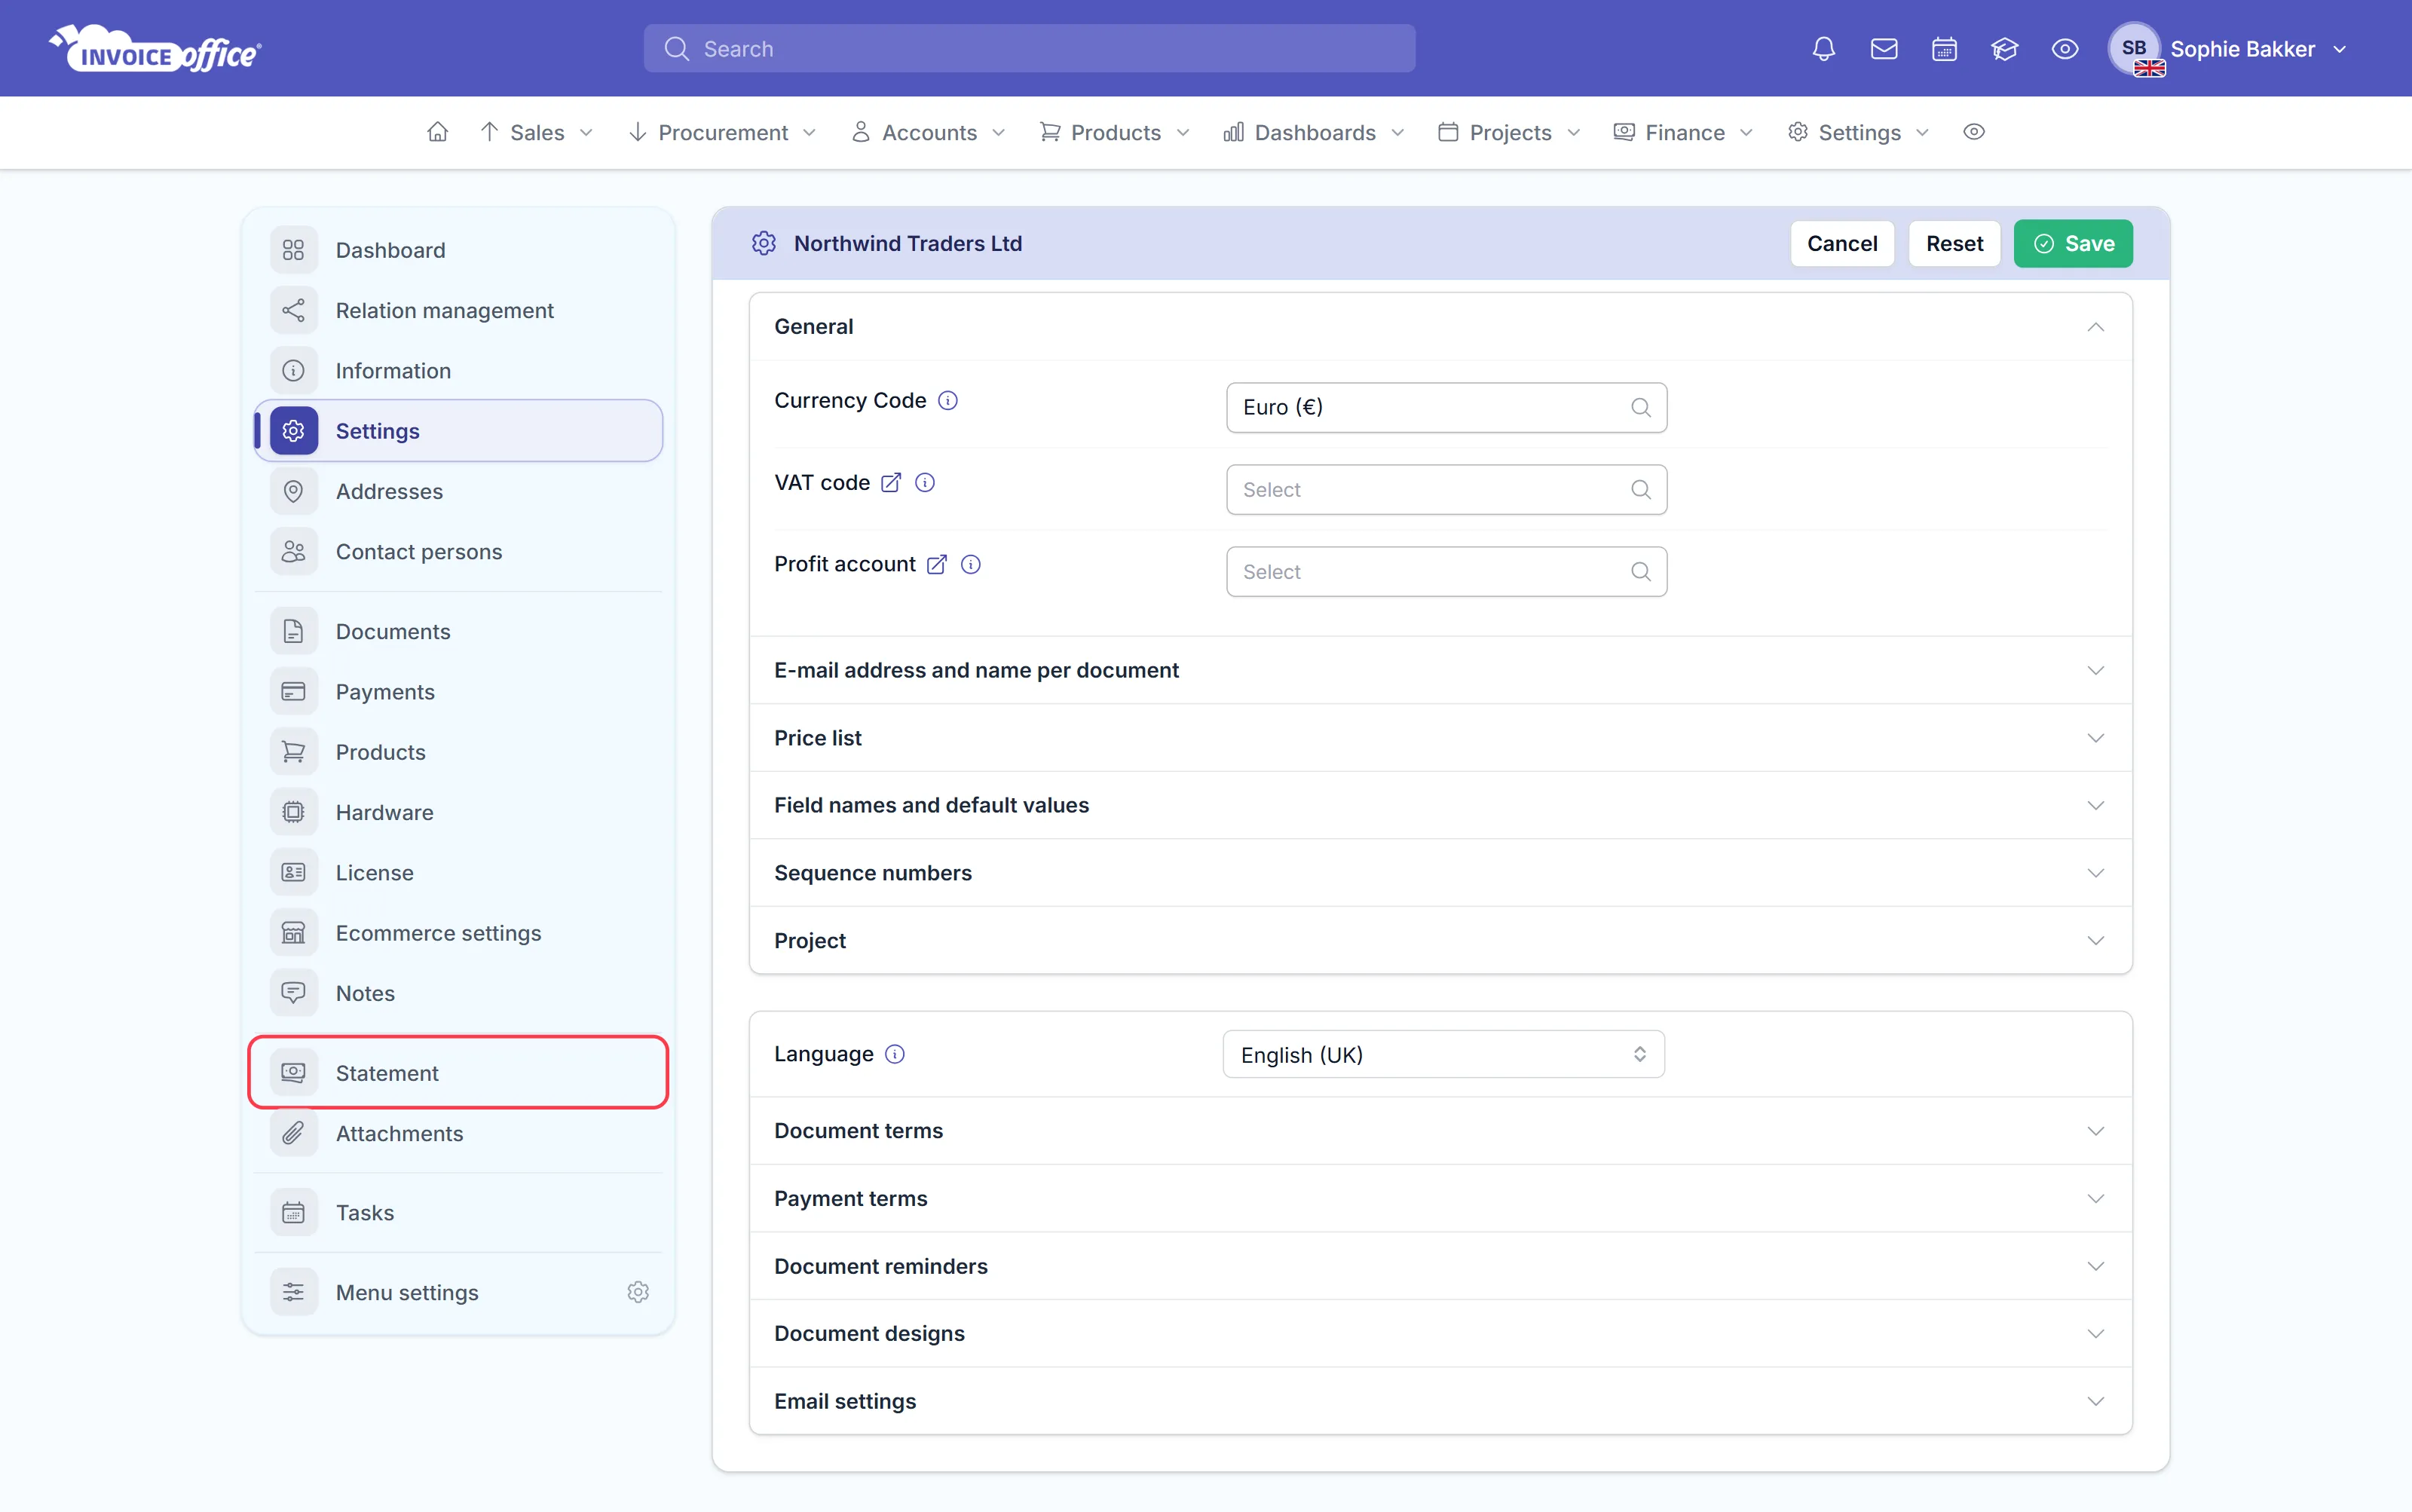
Task: Click the gear icon beside Northwind Traders Ltd
Action: (763, 243)
